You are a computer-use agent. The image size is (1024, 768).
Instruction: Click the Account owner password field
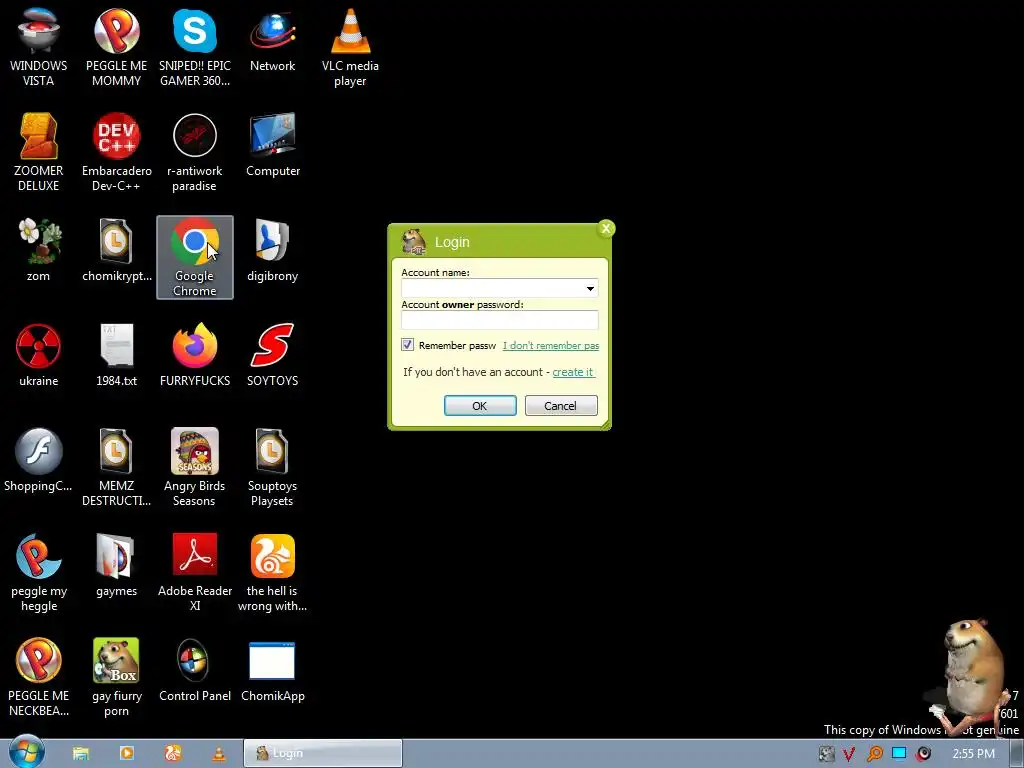tap(500, 320)
